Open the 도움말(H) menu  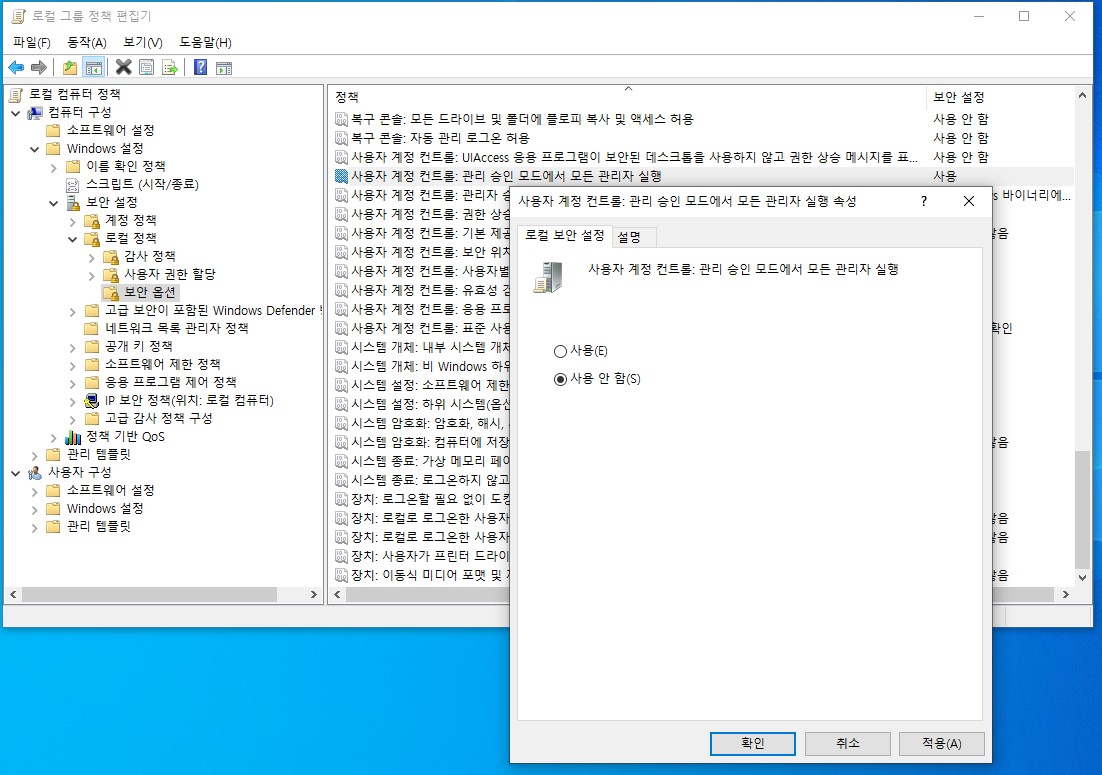point(205,42)
